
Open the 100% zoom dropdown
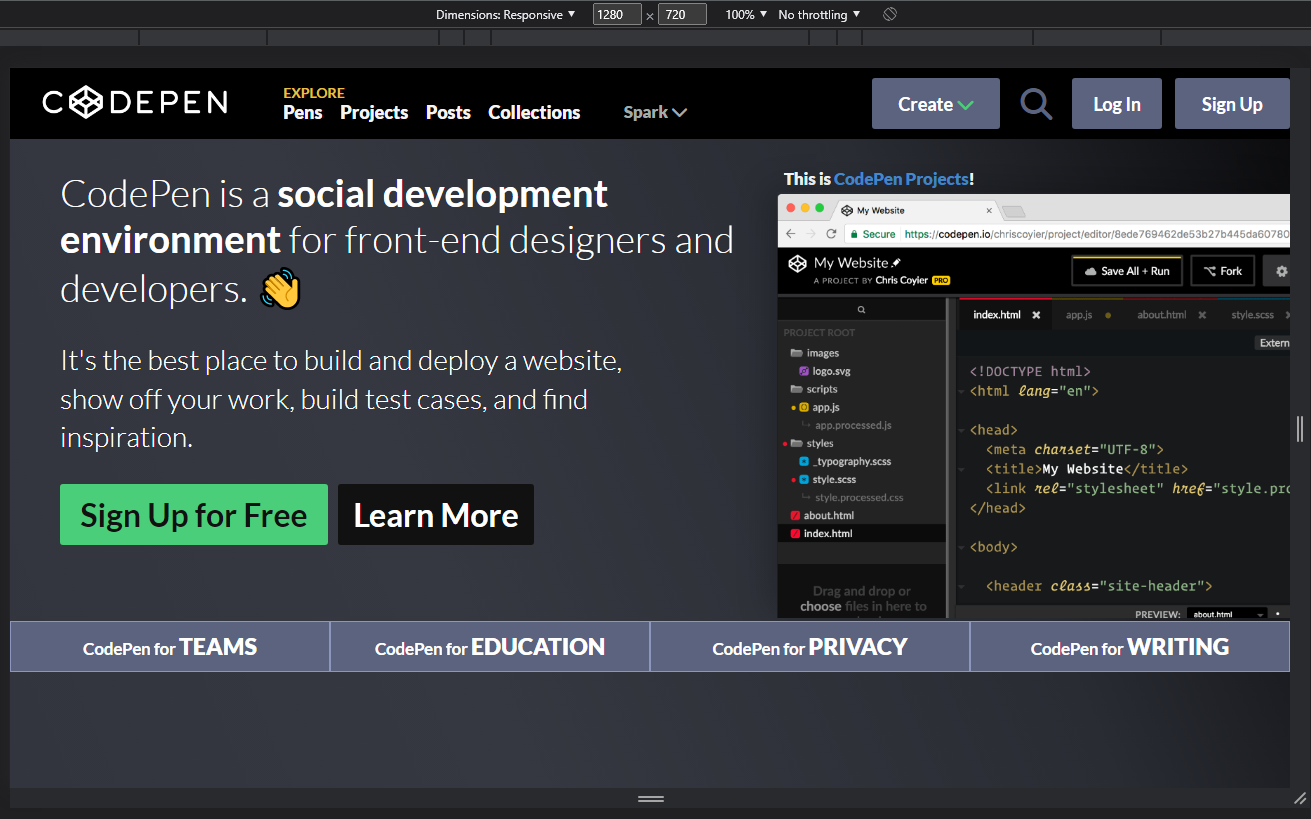coord(746,15)
